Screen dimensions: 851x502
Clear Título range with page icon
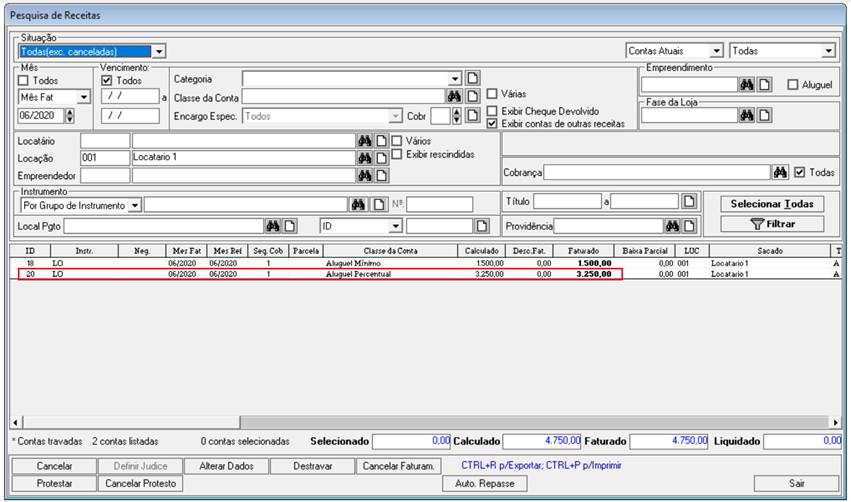[x=689, y=202]
